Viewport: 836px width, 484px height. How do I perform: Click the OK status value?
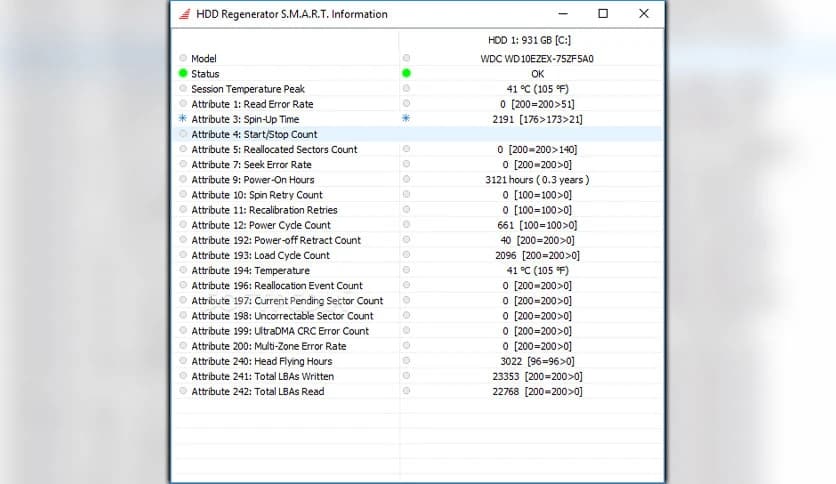[537, 74]
